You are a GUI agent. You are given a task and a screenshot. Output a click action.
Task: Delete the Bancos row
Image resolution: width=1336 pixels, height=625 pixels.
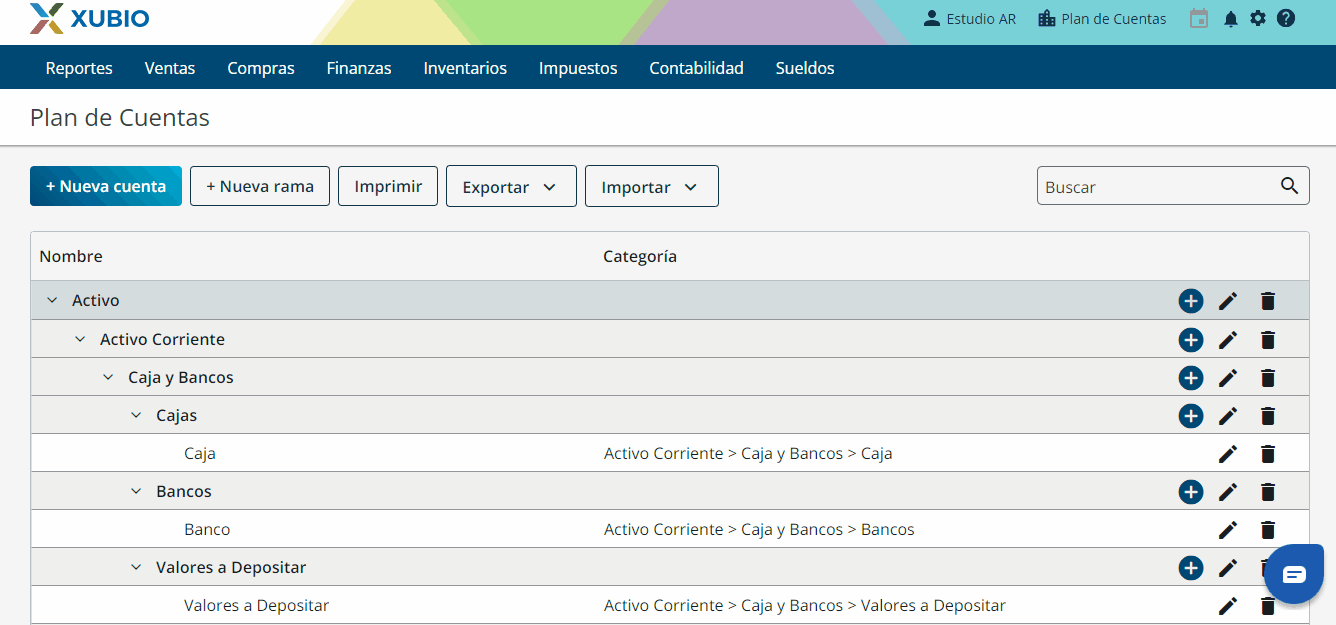tap(1268, 492)
